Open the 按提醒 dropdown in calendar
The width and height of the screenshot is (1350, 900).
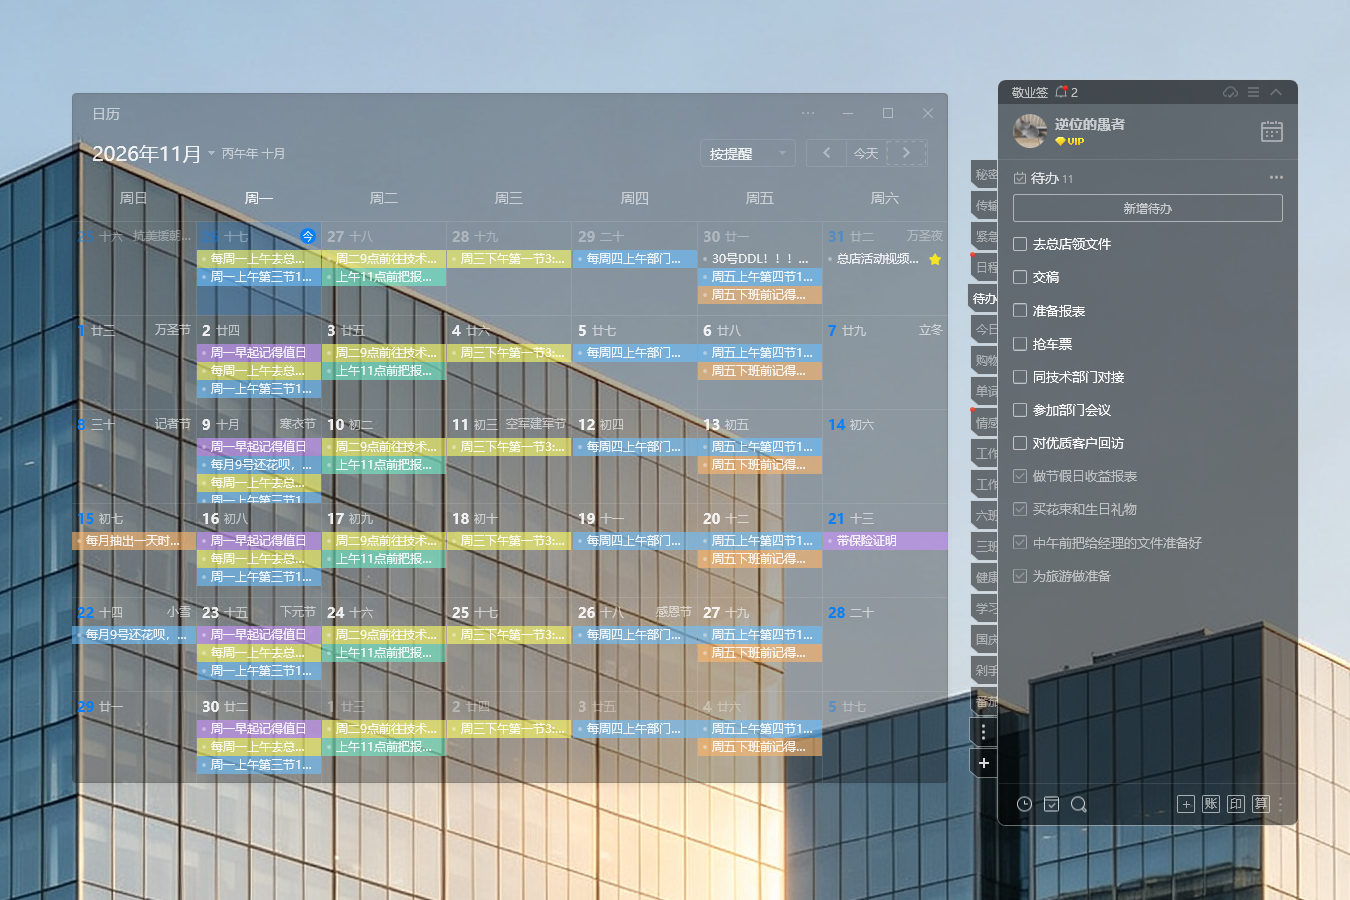coord(747,153)
